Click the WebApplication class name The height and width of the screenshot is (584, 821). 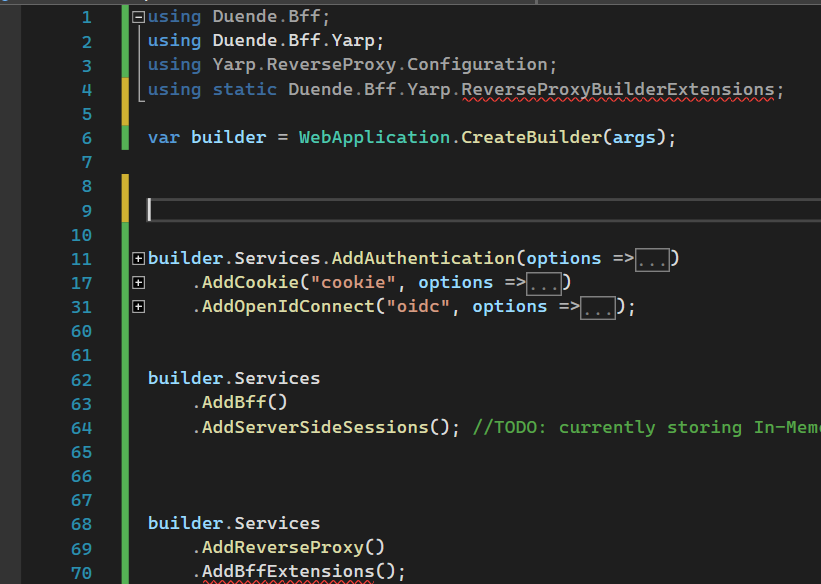click(x=374, y=138)
